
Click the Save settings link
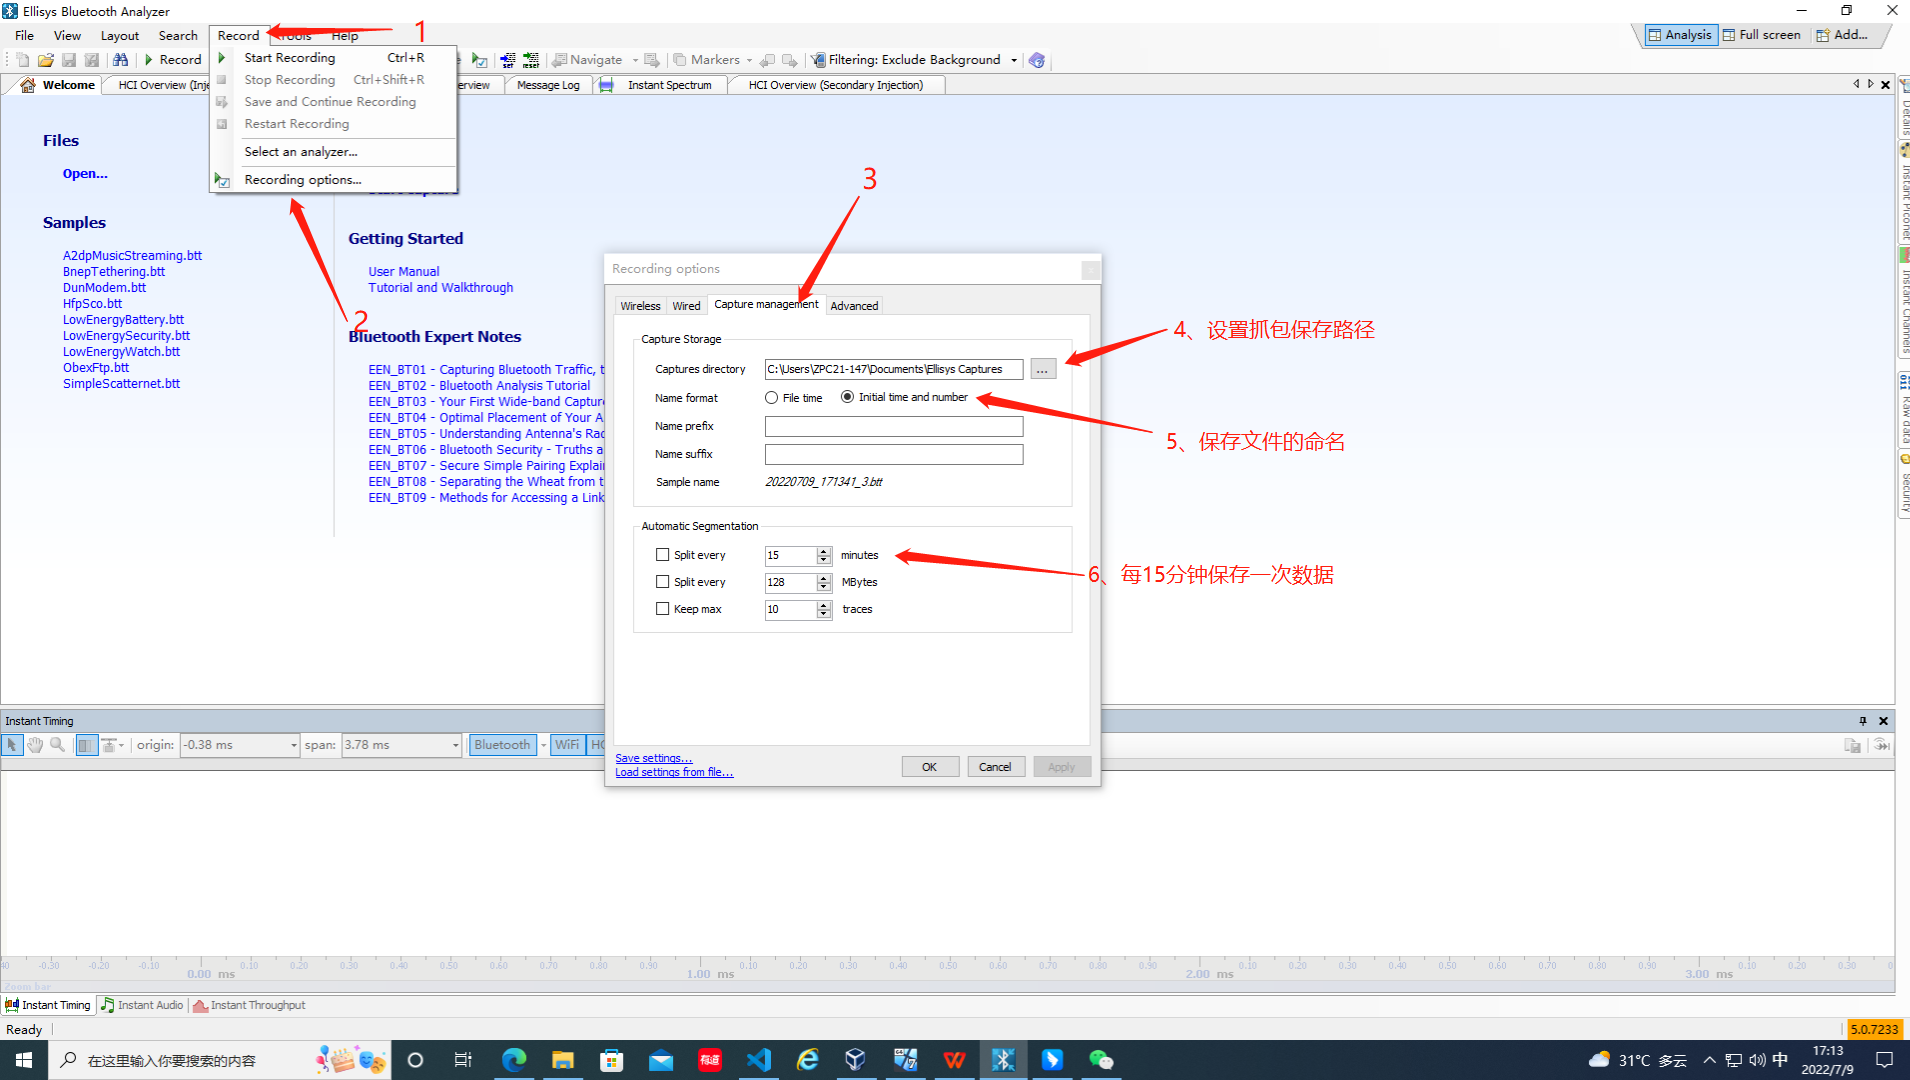click(x=653, y=758)
